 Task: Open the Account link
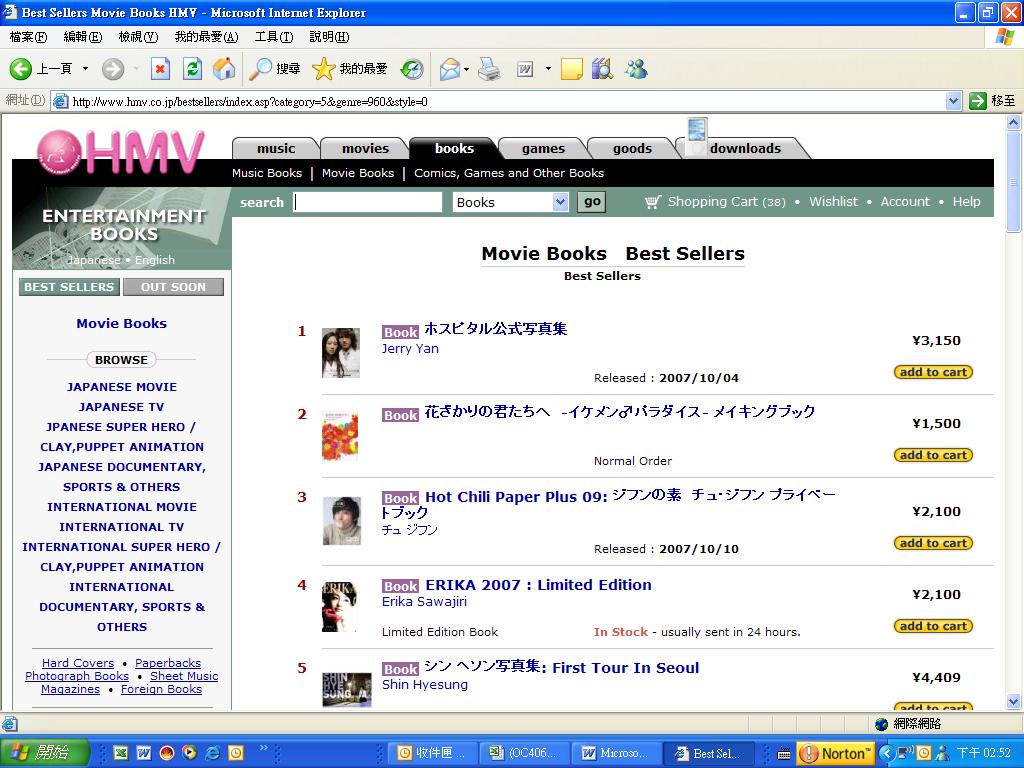click(x=904, y=202)
